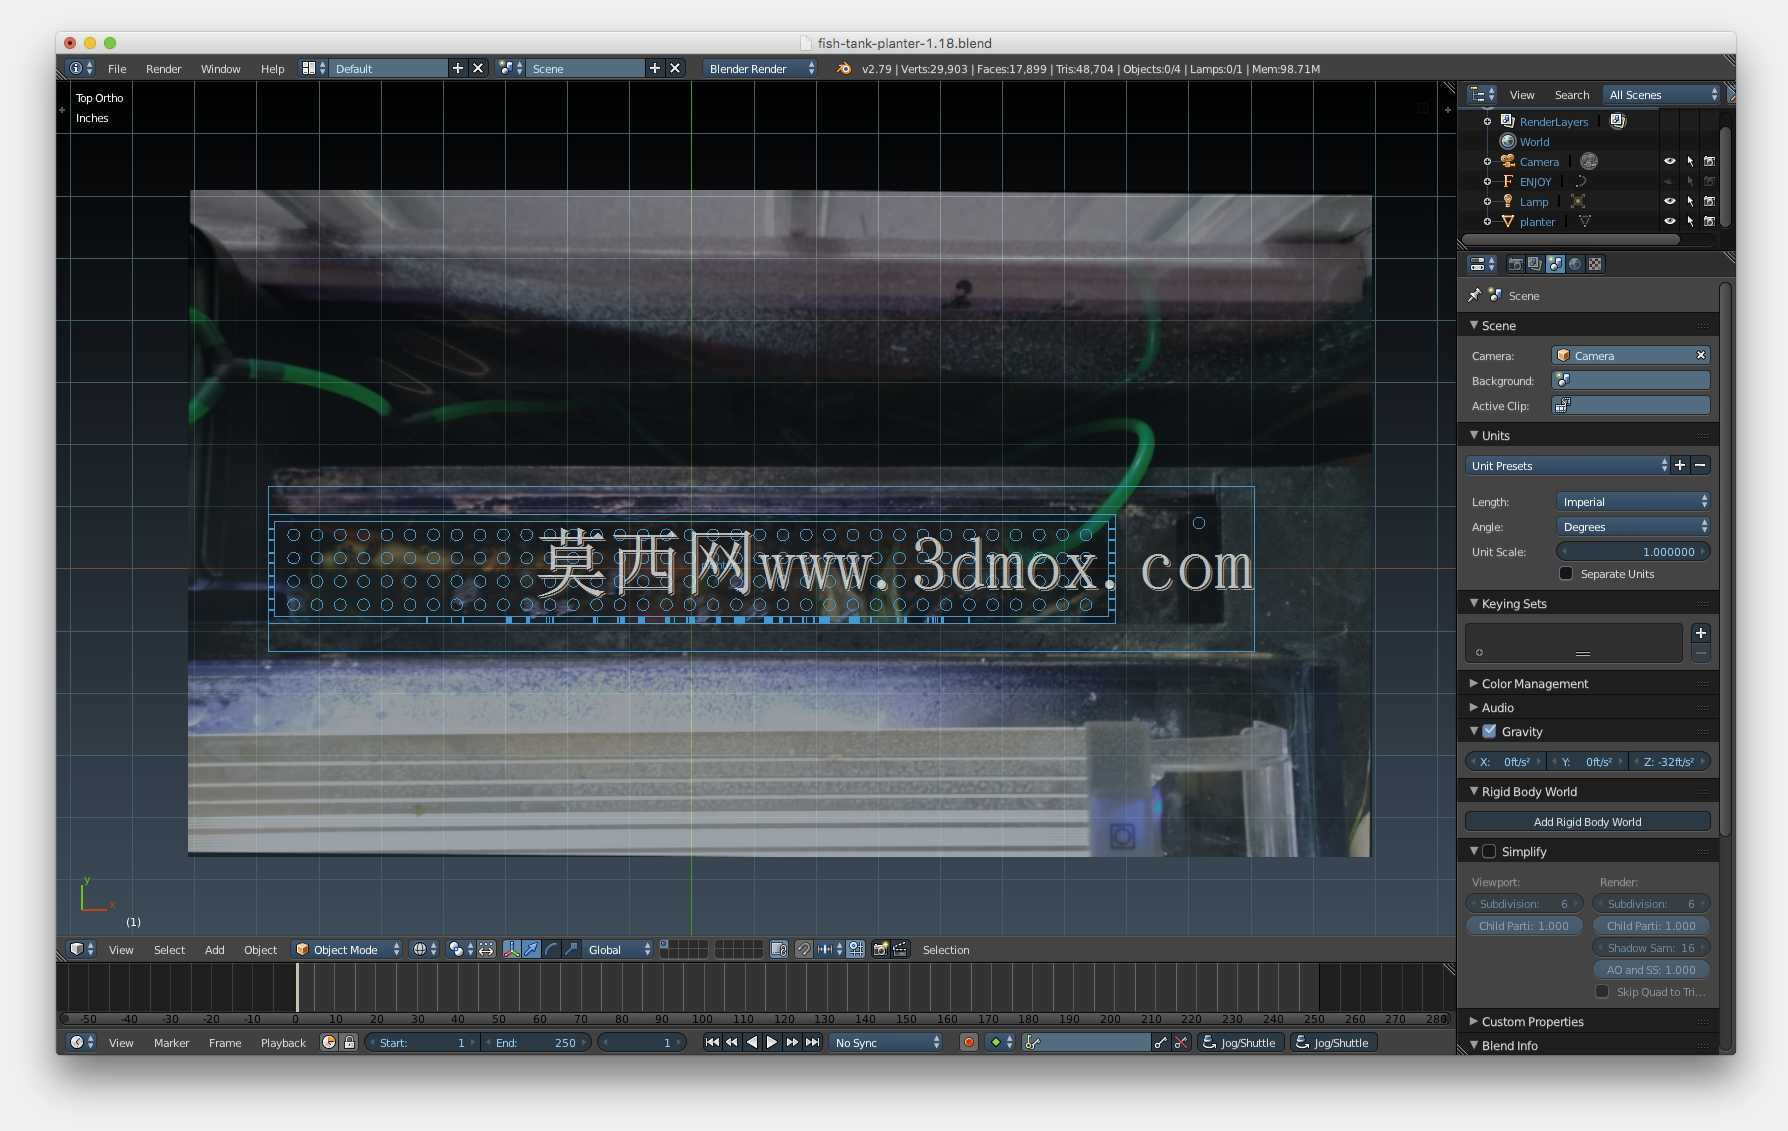Screen dimensions: 1788x1131
Task: Play the animation forward
Action: (x=772, y=1042)
